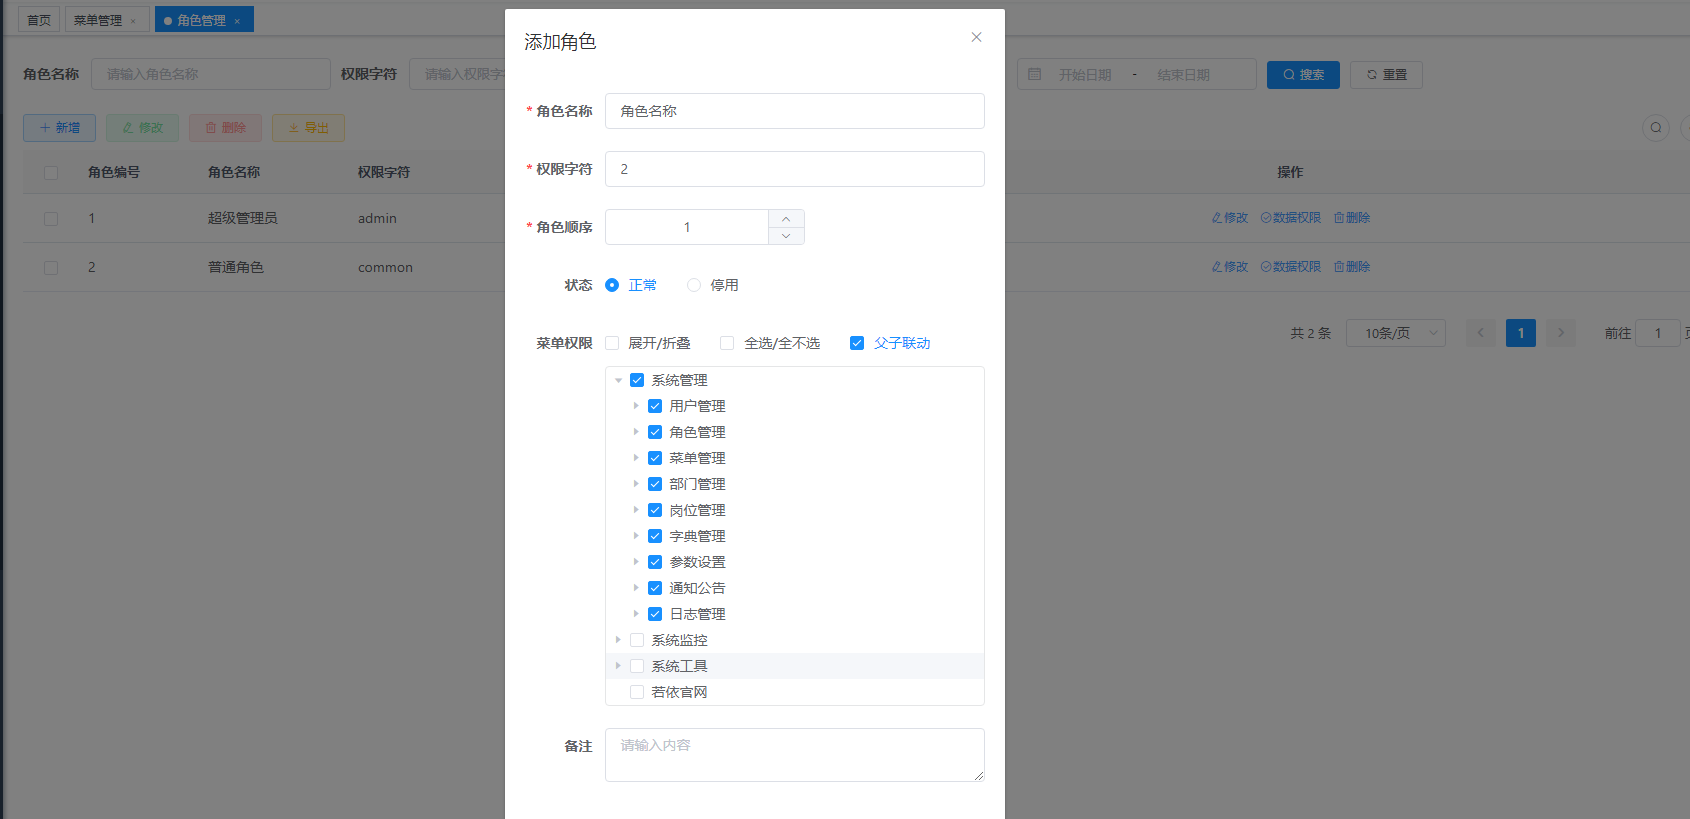Collapse the 系统管理 tree node
Screen dimensions: 1690x819
click(618, 380)
